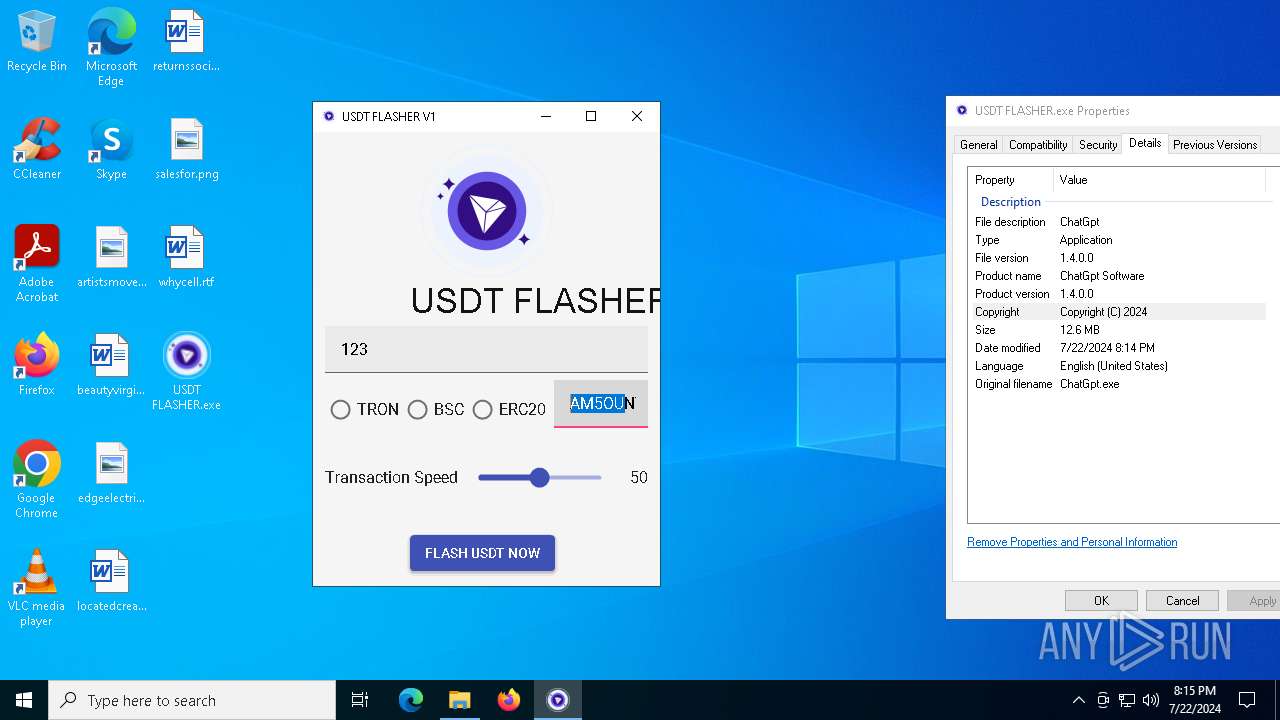Select the edgeelectri... image file

point(111,474)
